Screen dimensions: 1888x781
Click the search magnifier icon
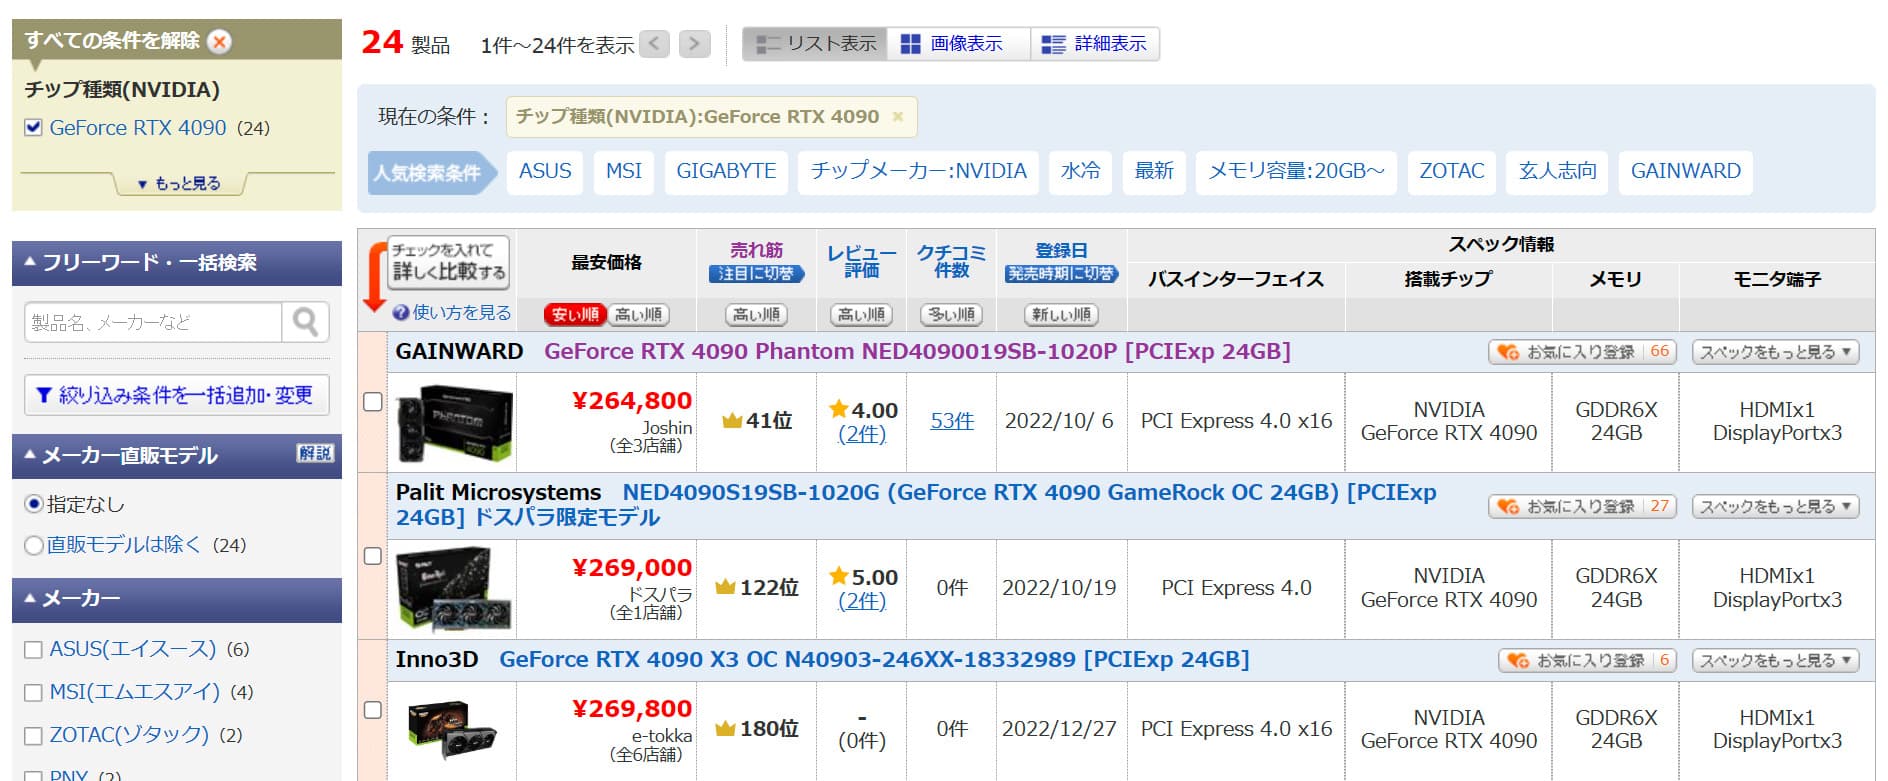305,322
